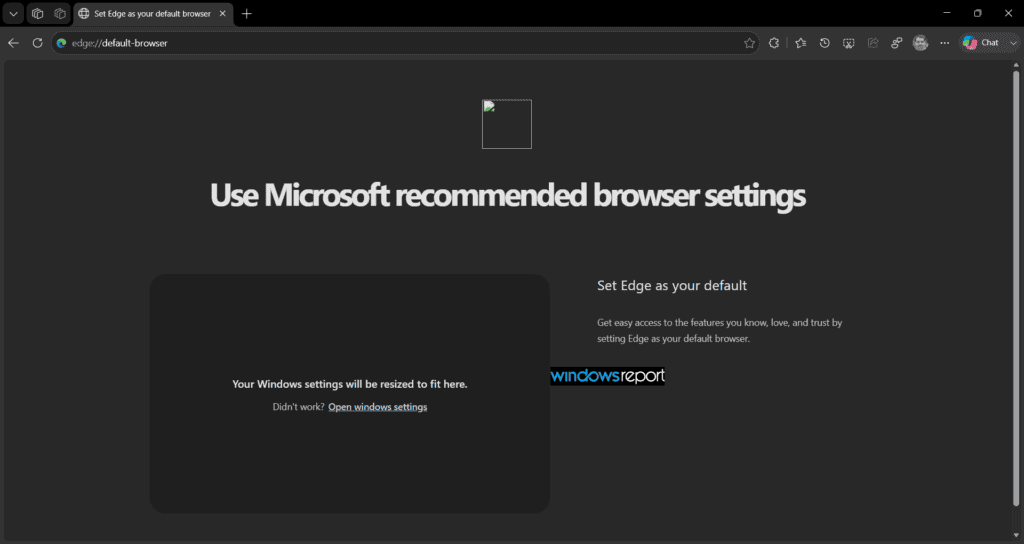Screen dimensions: 1024x544
Task: Select the 'Set Edge as your default browser' tab
Action: click(152, 14)
